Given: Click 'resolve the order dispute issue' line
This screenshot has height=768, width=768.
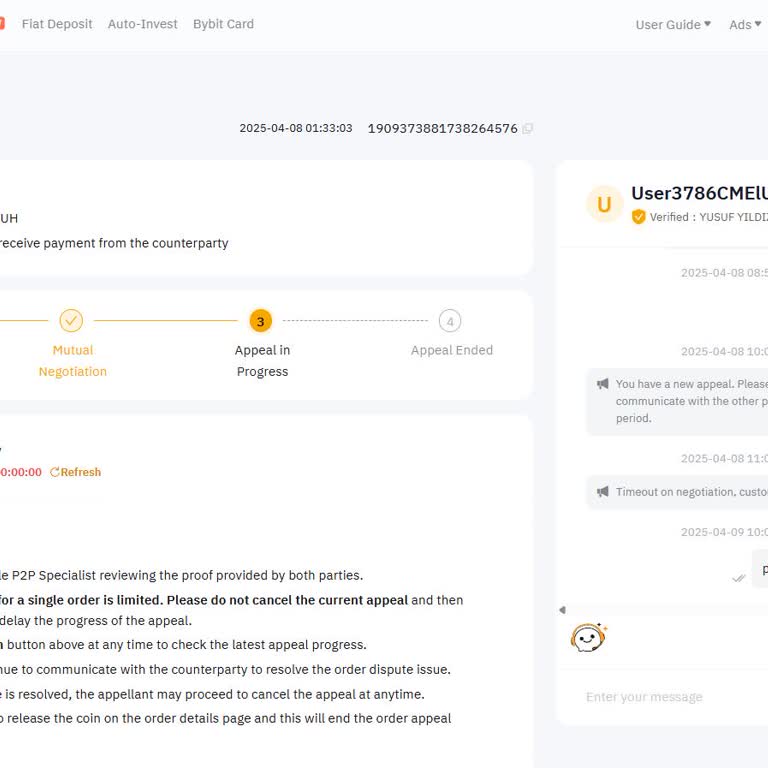Looking at the screenshot, I should point(225,670).
